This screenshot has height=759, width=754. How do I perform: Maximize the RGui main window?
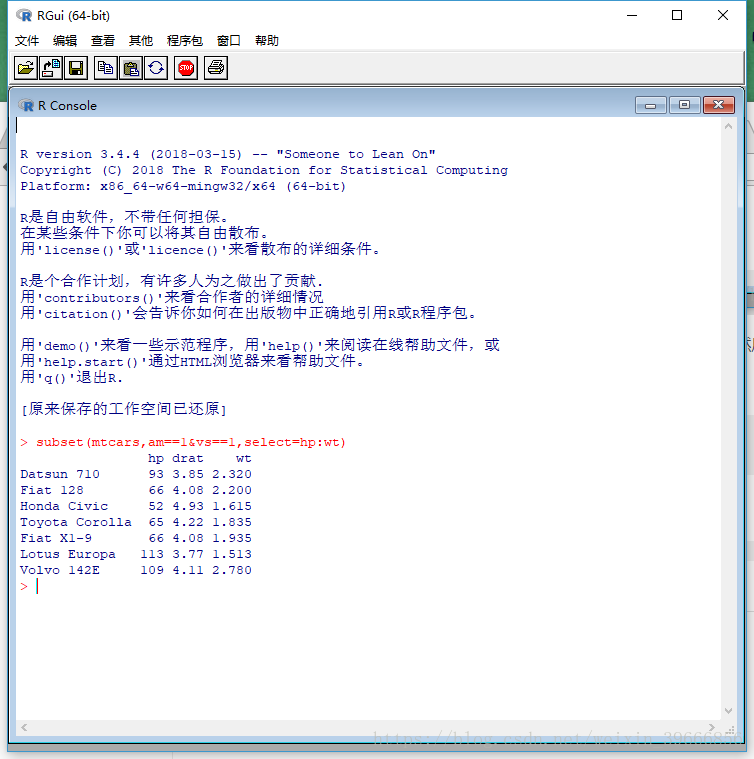pos(677,15)
